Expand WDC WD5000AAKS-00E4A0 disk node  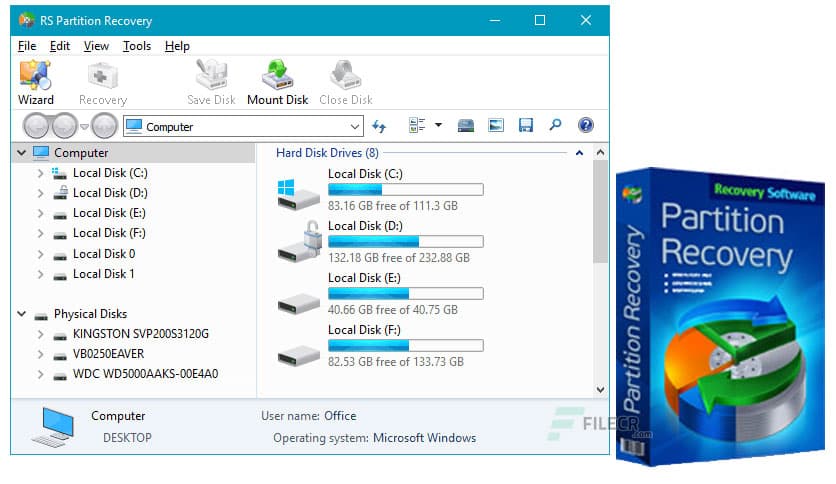tap(41, 374)
